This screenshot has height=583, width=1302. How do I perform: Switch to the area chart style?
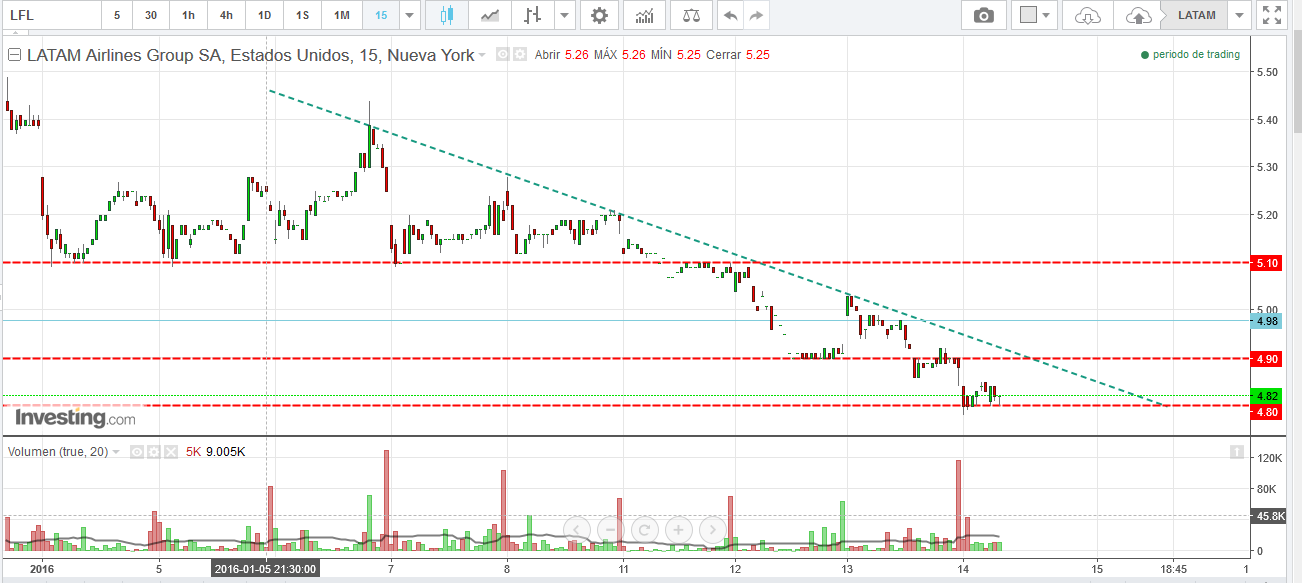490,15
